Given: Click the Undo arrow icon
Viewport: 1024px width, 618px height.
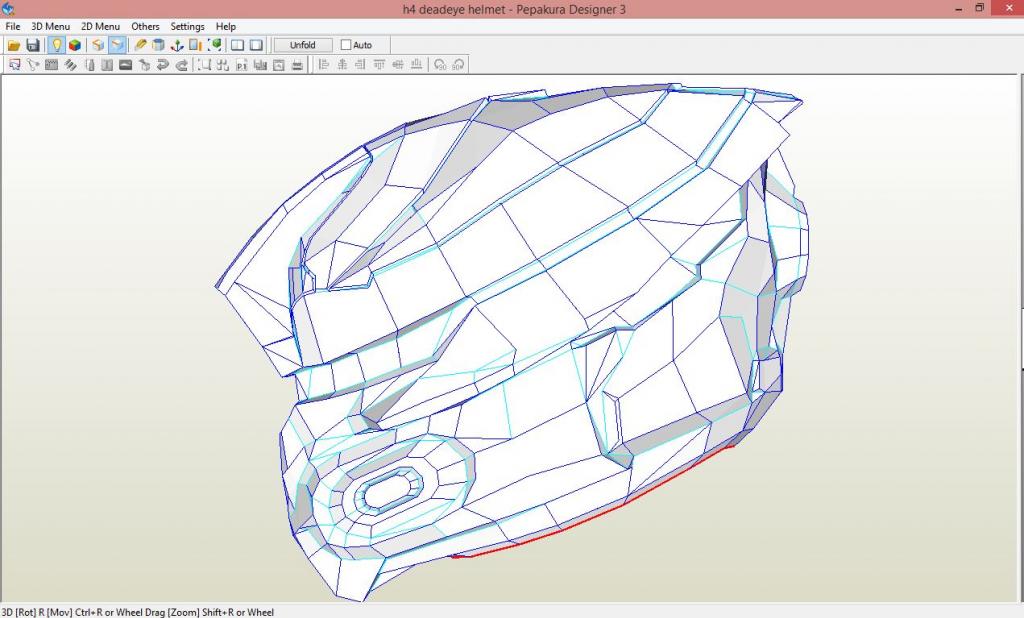Looking at the screenshot, I should coord(163,65).
